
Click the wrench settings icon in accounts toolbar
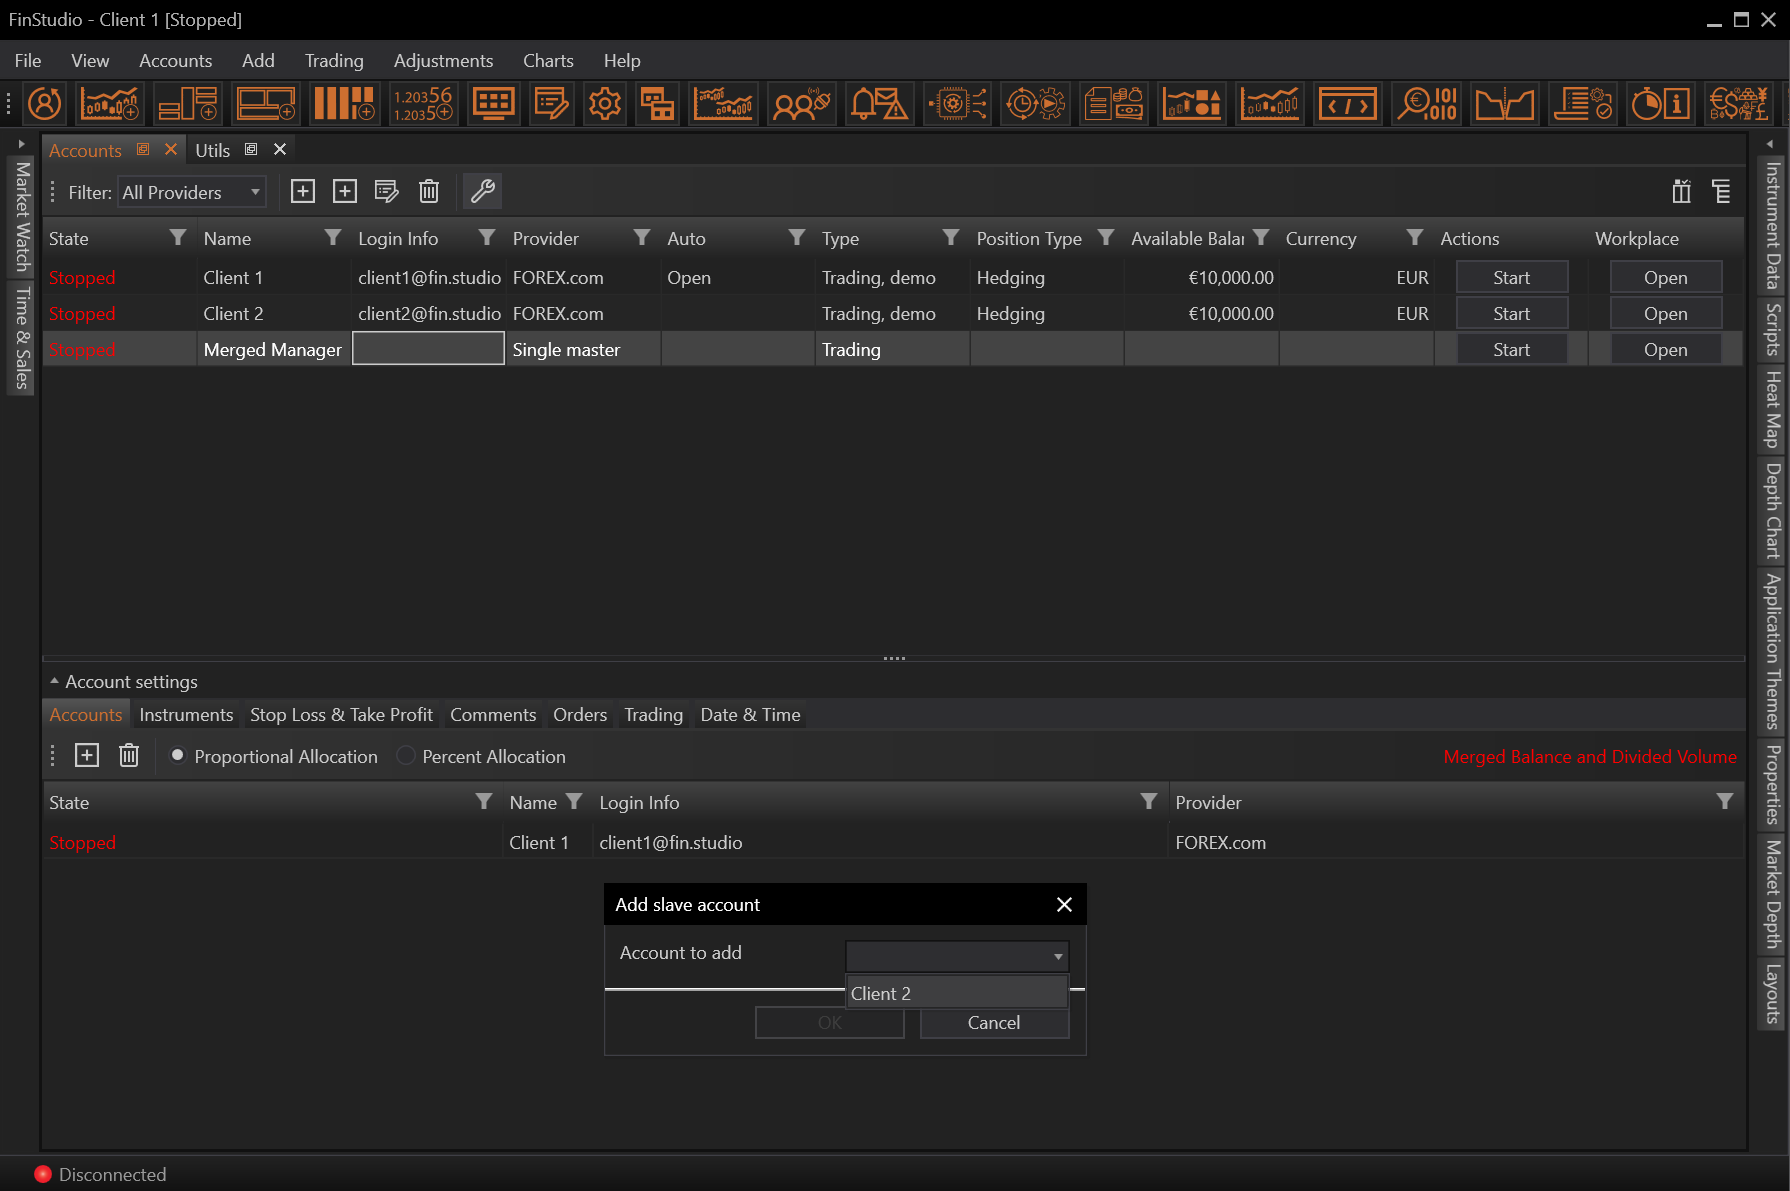(483, 191)
